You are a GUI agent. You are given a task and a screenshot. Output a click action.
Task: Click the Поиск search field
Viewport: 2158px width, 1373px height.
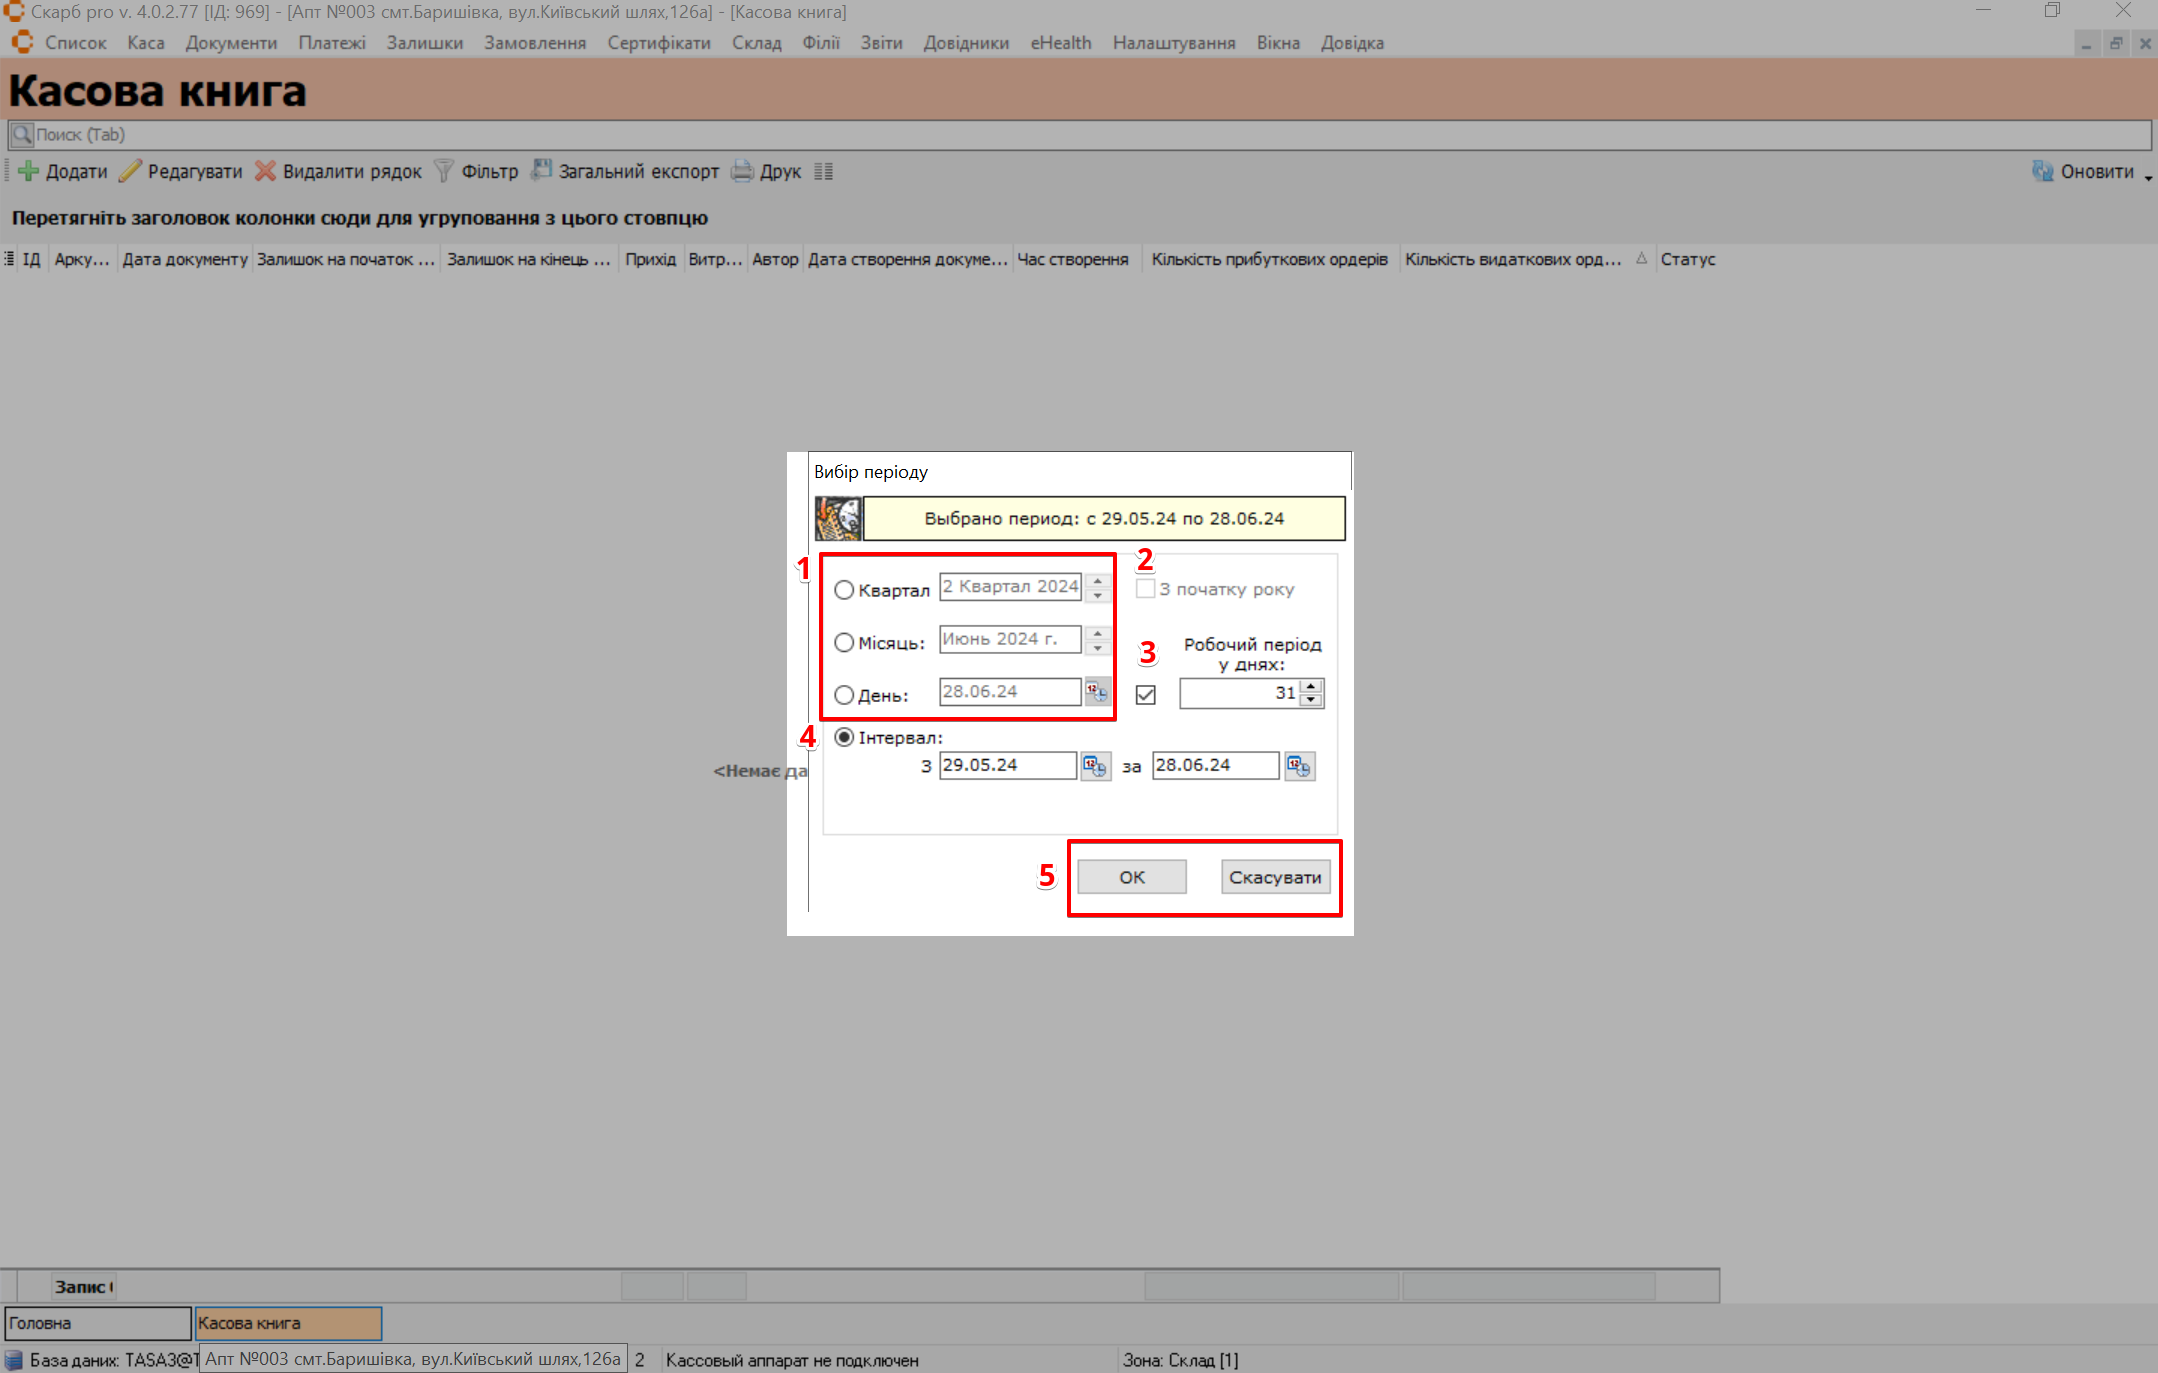click(1078, 135)
